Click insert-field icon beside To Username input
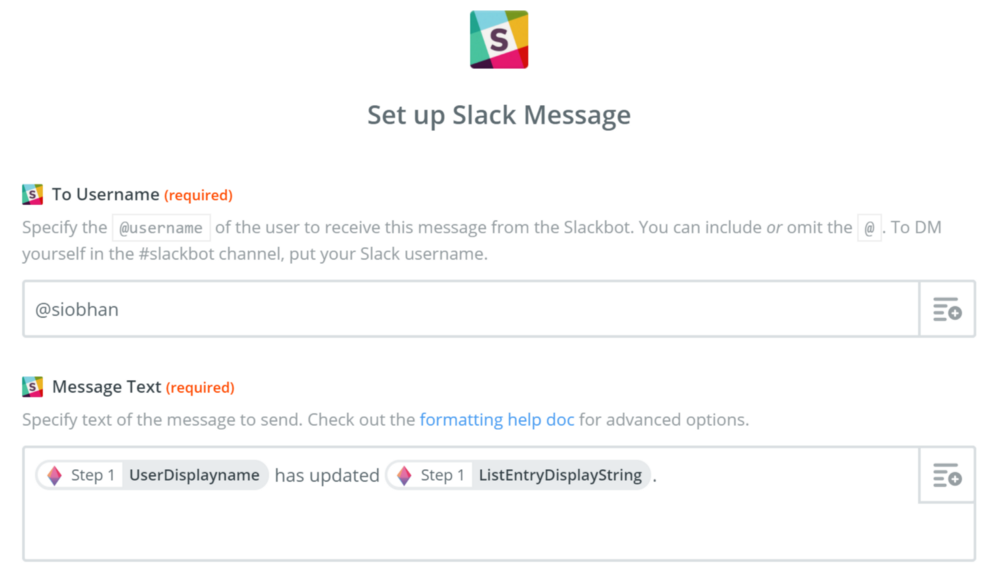Viewport: 1000px width, 570px height. point(947,309)
